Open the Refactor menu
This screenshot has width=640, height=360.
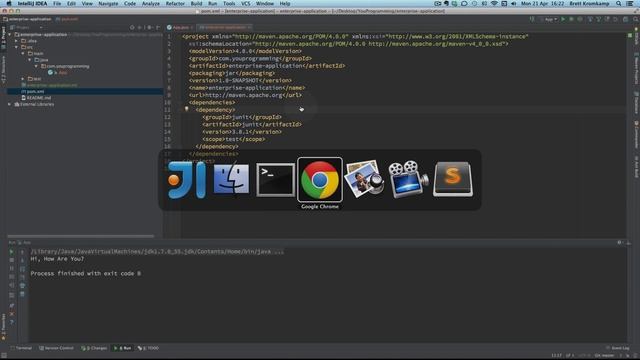pos(175,3)
